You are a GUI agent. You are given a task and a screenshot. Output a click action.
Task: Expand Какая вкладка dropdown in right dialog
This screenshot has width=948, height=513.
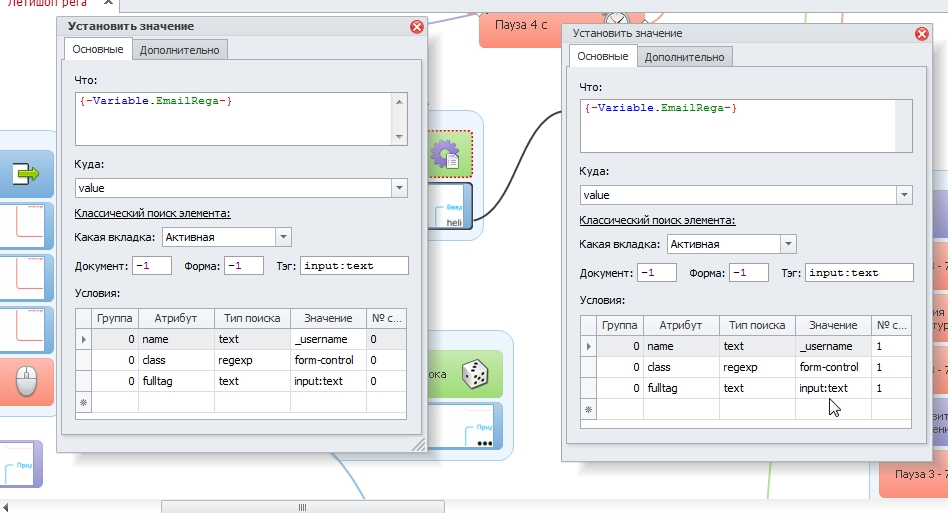(x=788, y=244)
